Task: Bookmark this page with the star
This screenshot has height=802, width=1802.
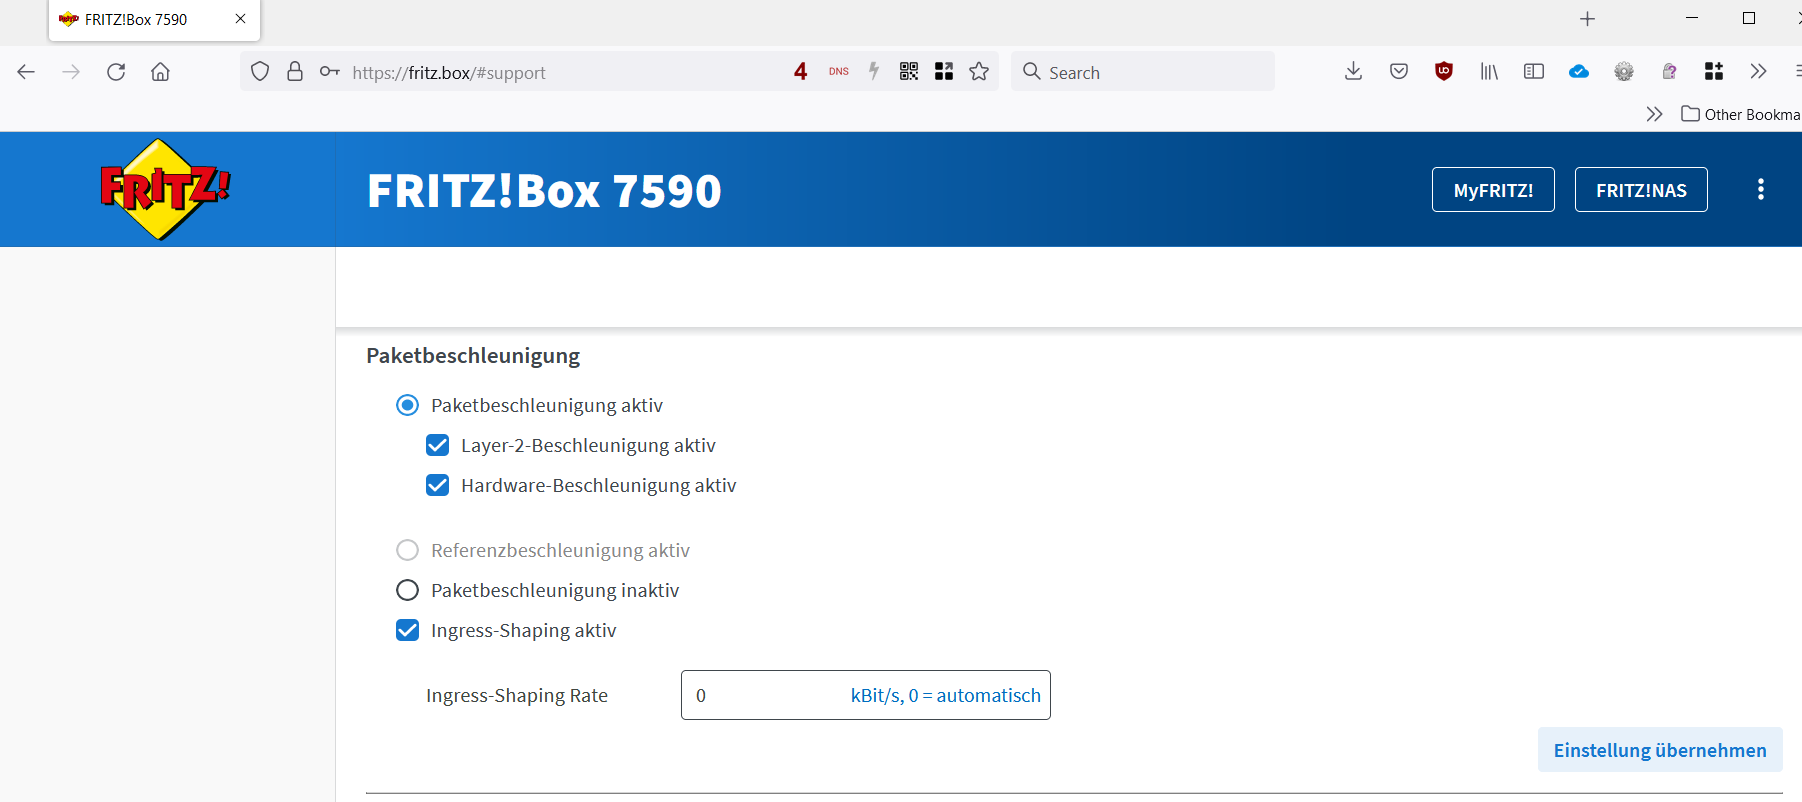Action: (979, 71)
